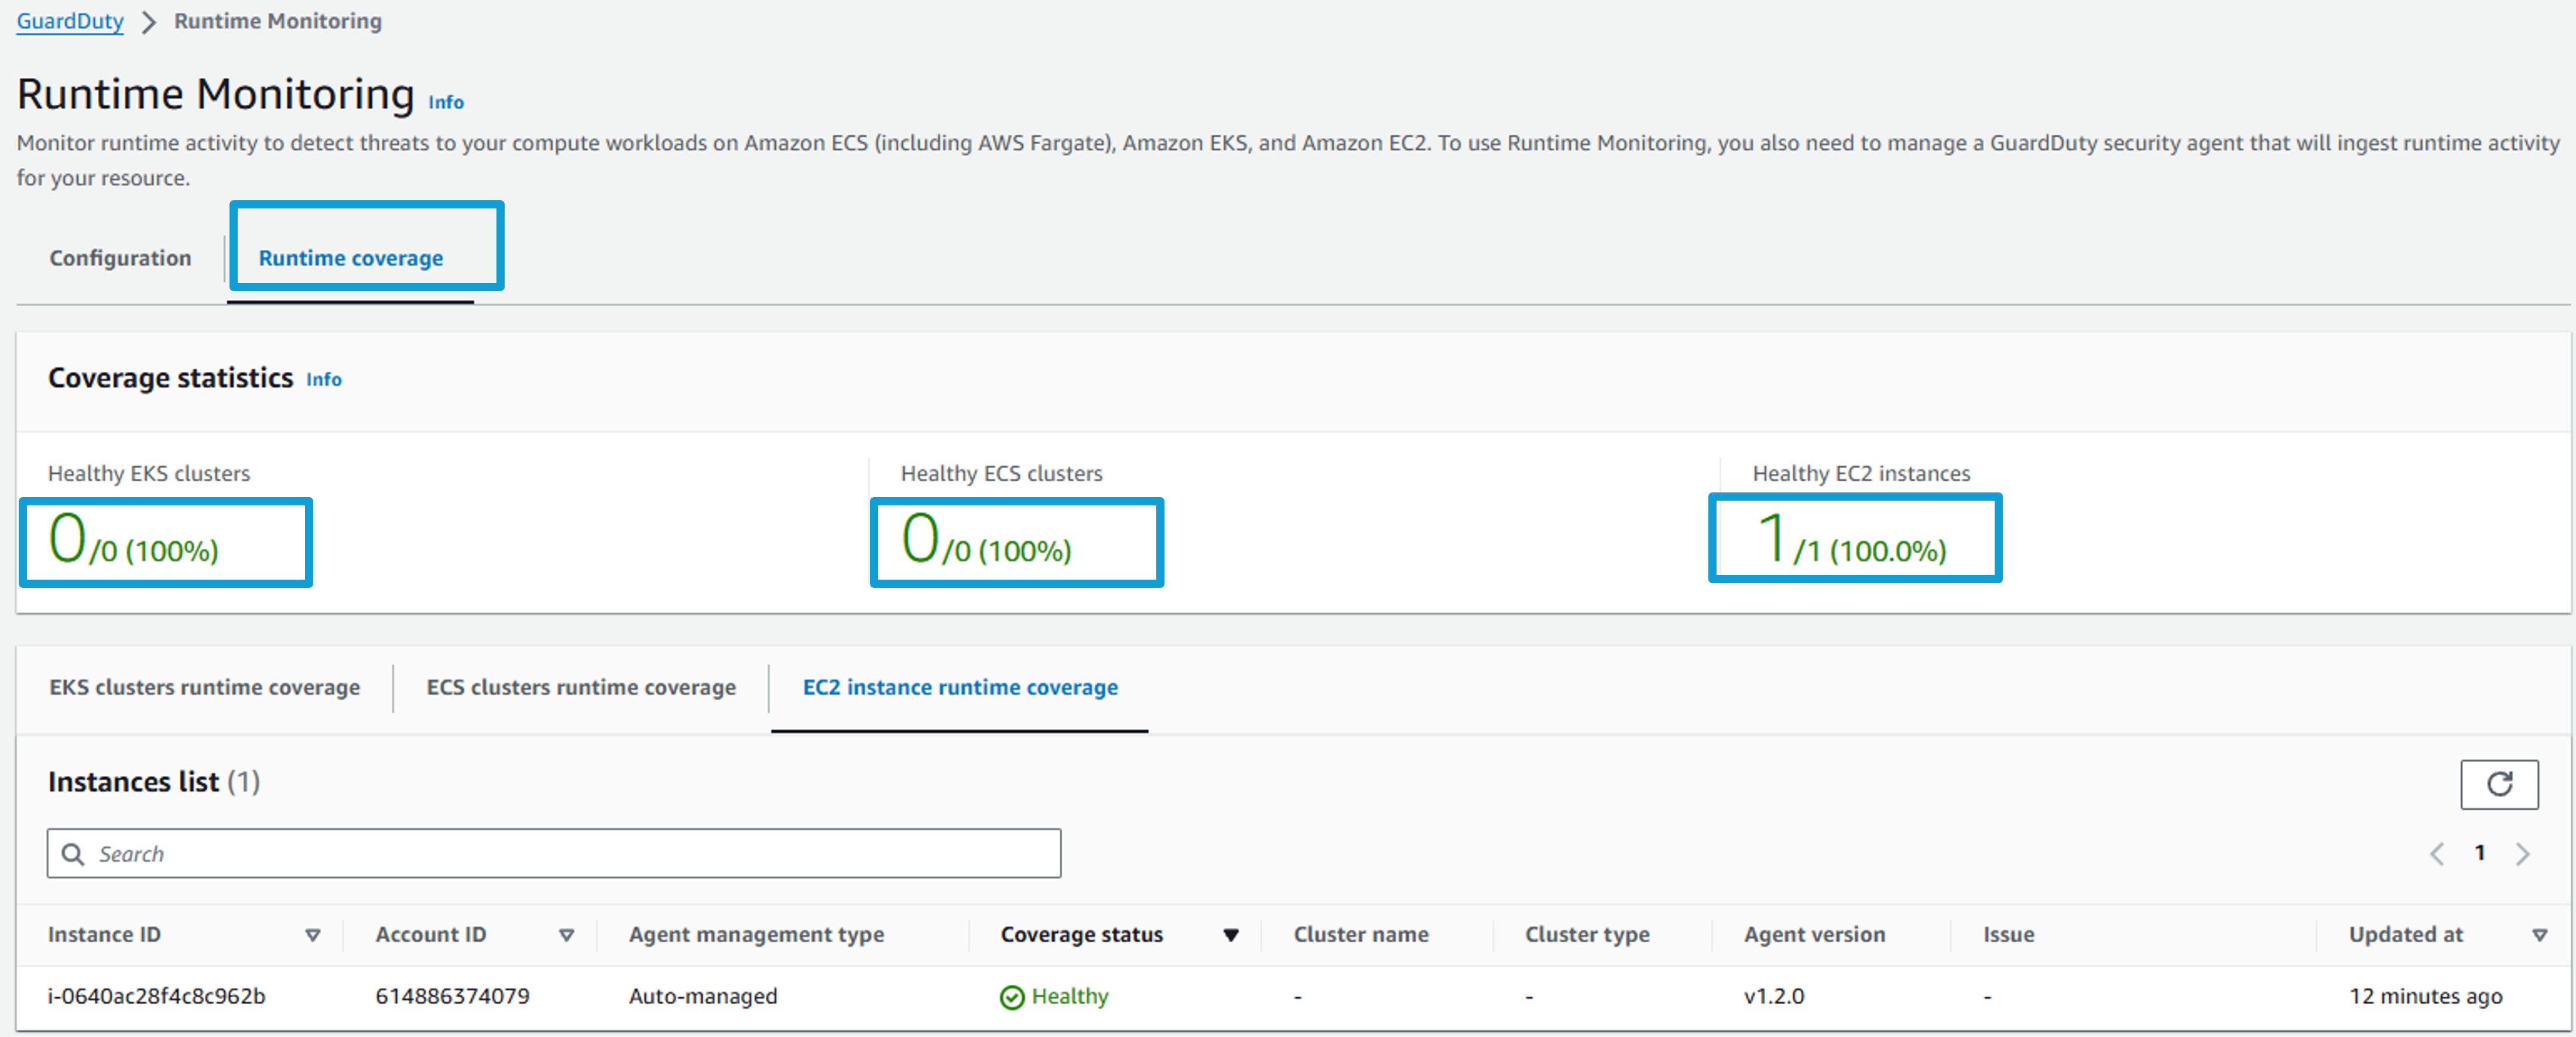
Task: Click the Healthy status check icon
Action: [x=1012, y=997]
